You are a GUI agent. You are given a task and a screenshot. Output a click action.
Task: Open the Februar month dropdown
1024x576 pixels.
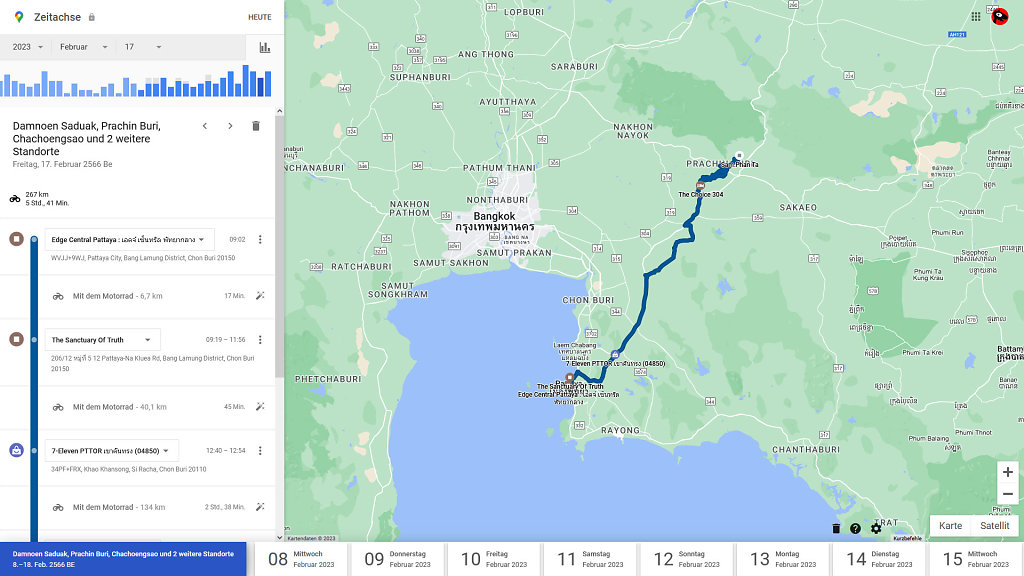coord(85,47)
